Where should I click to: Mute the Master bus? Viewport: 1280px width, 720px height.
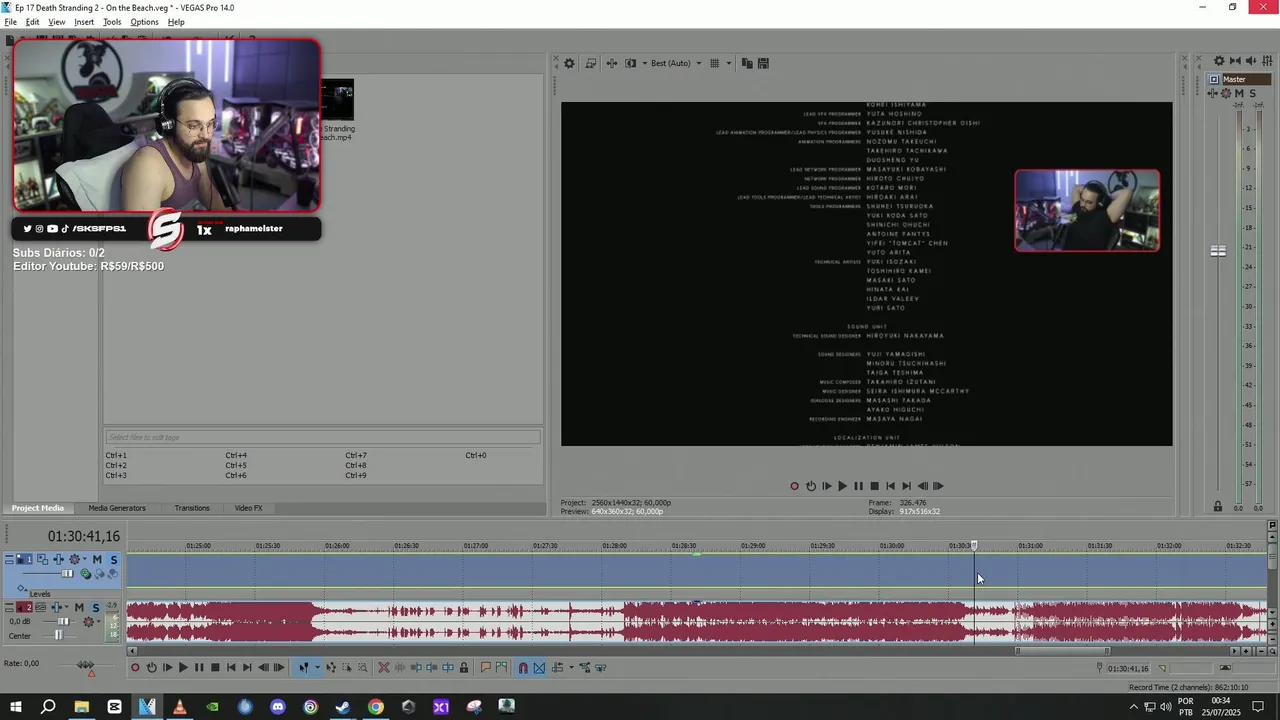[x=1239, y=93]
